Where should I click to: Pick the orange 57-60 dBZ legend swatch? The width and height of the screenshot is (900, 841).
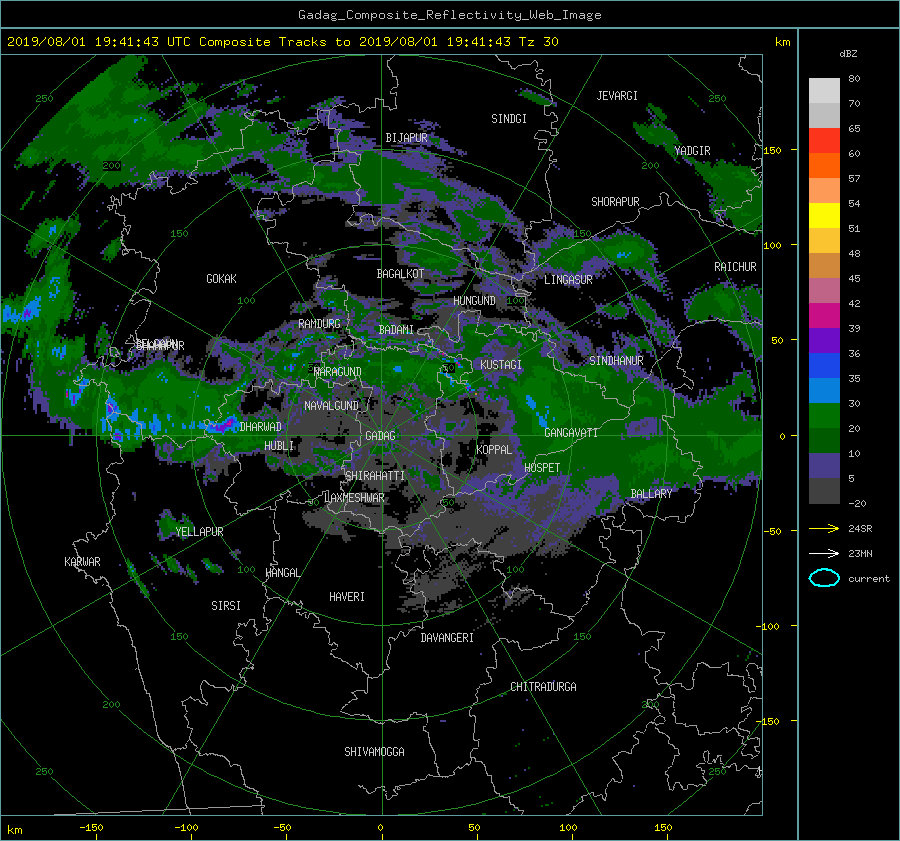tap(824, 165)
